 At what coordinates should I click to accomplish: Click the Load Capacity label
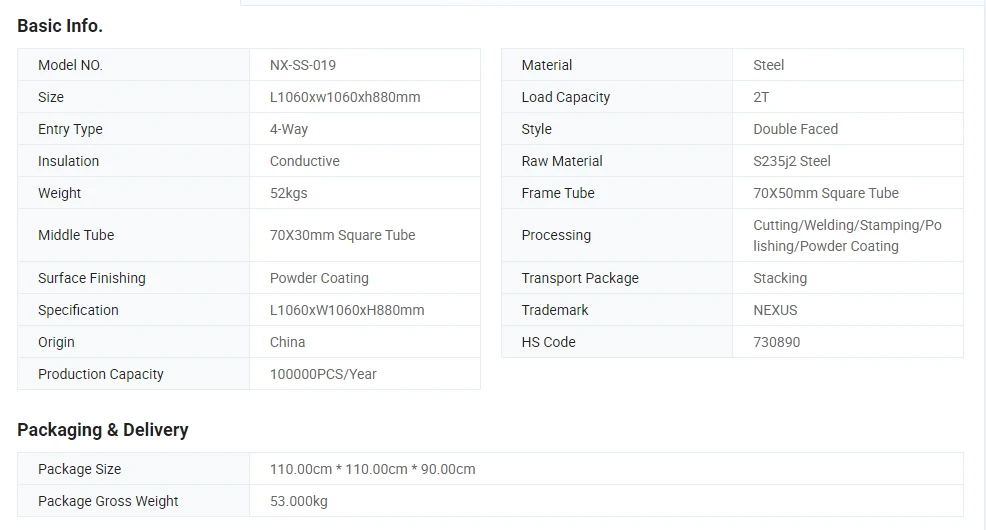[x=566, y=97]
